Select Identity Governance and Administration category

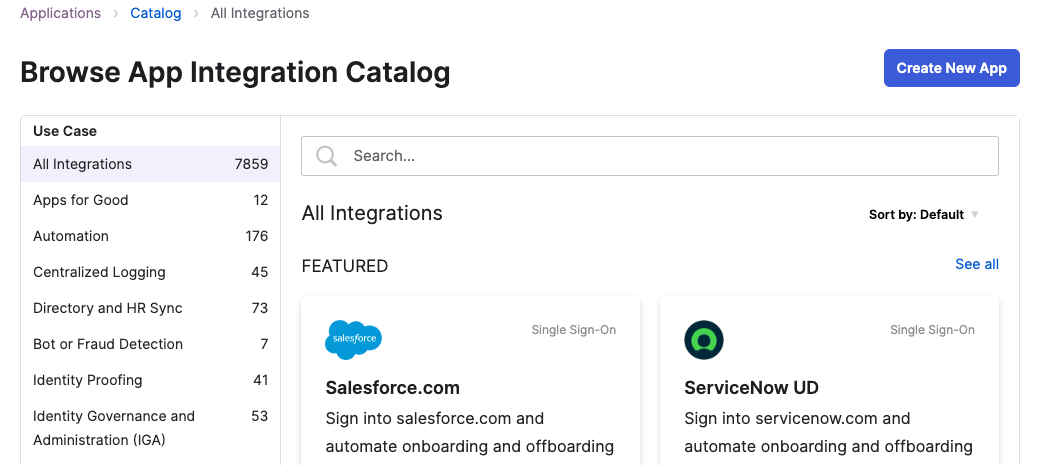click(150, 428)
